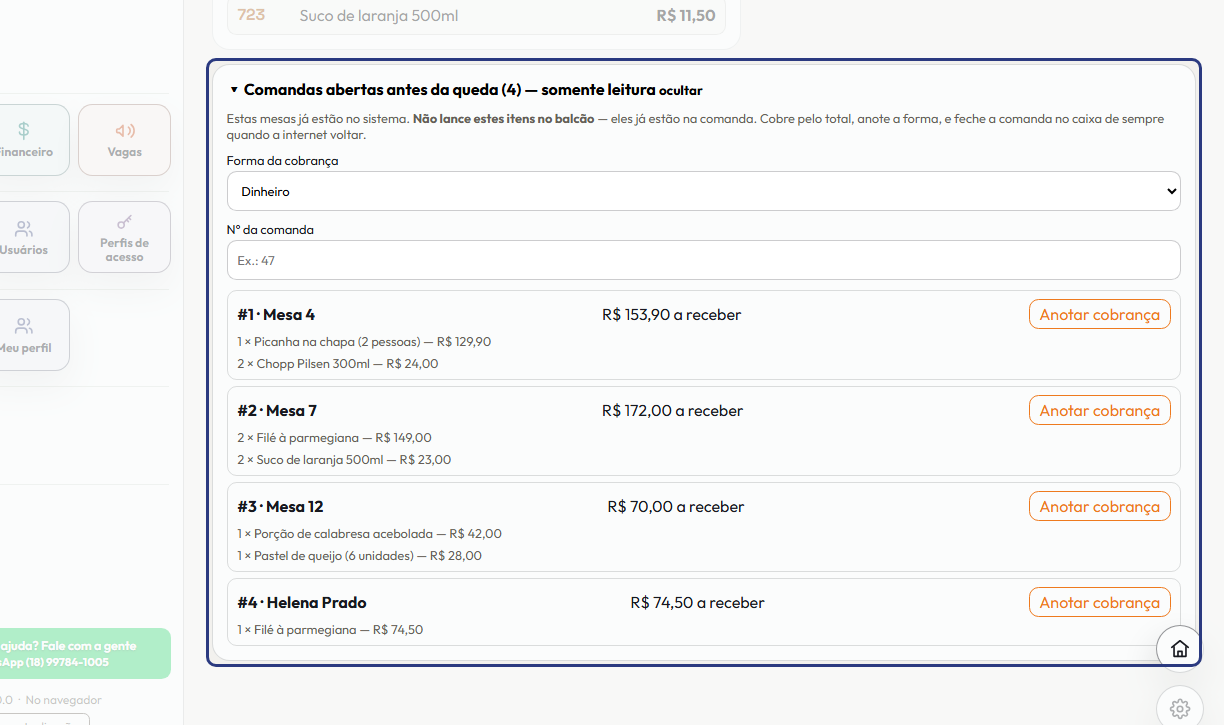The width and height of the screenshot is (1224, 725).
Task: Hide the section via the ocultar link
Action: point(680,91)
